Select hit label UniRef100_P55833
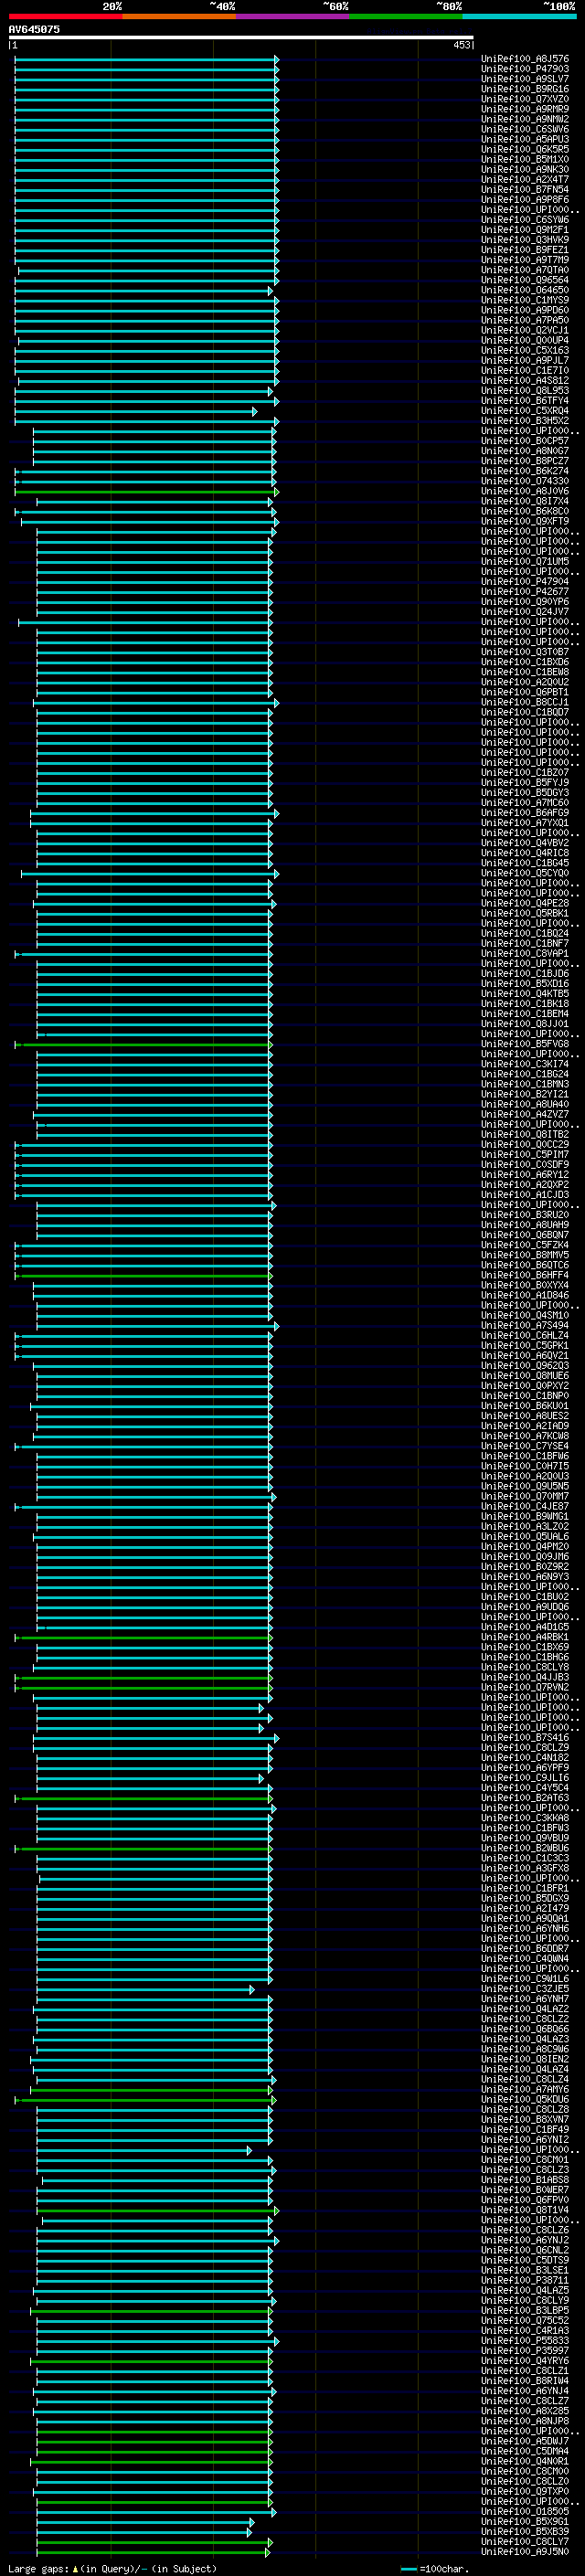Image resolution: width=585 pixels, height=2576 pixels. pos(525,2341)
